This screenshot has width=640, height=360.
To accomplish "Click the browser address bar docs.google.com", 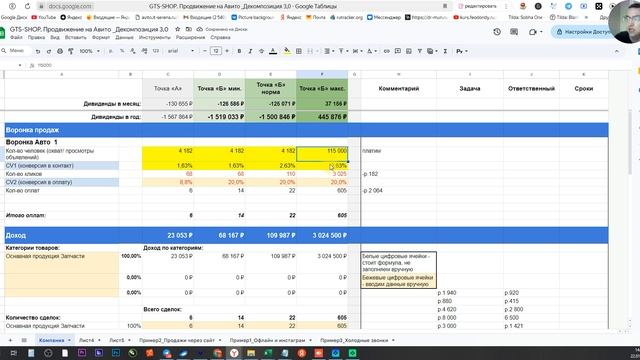I will click(x=69, y=6).
